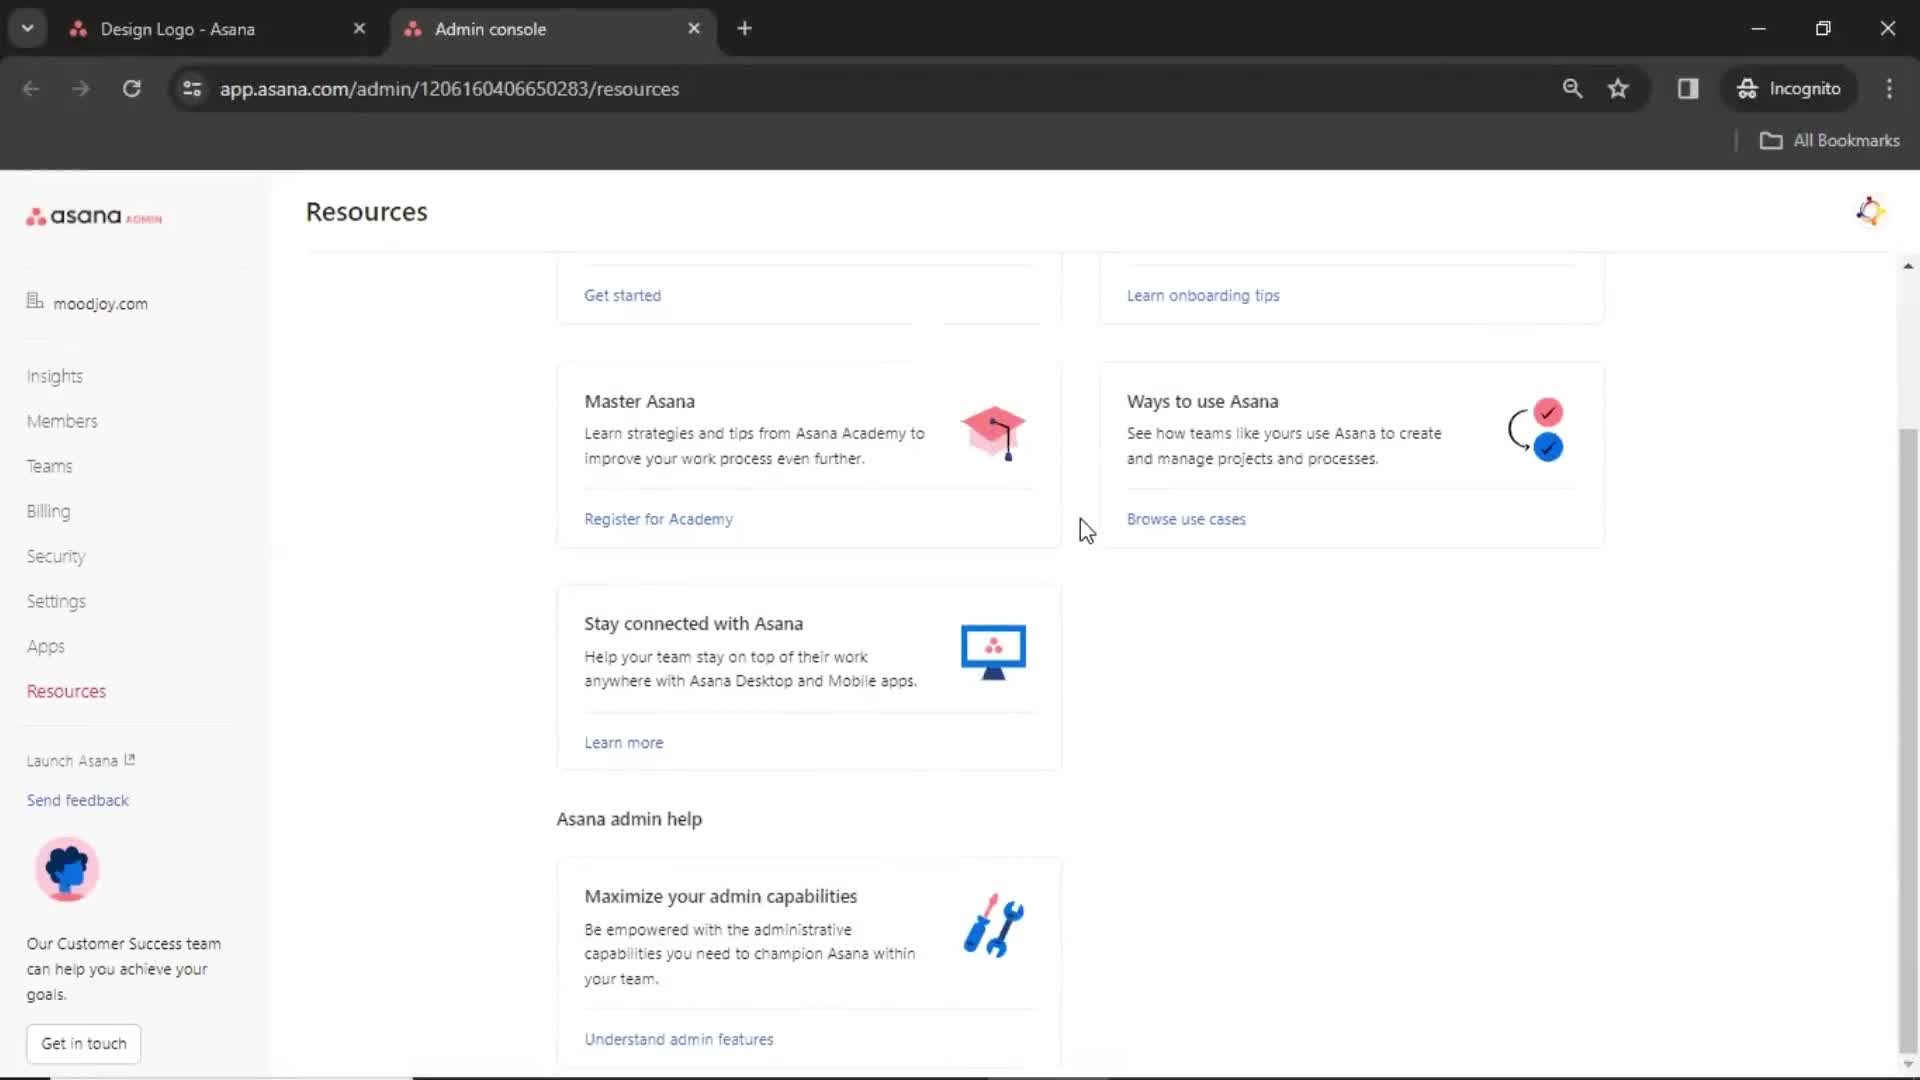Click the Launch Asana external link
Screen dimensions: 1920x1080
tap(80, 760)
